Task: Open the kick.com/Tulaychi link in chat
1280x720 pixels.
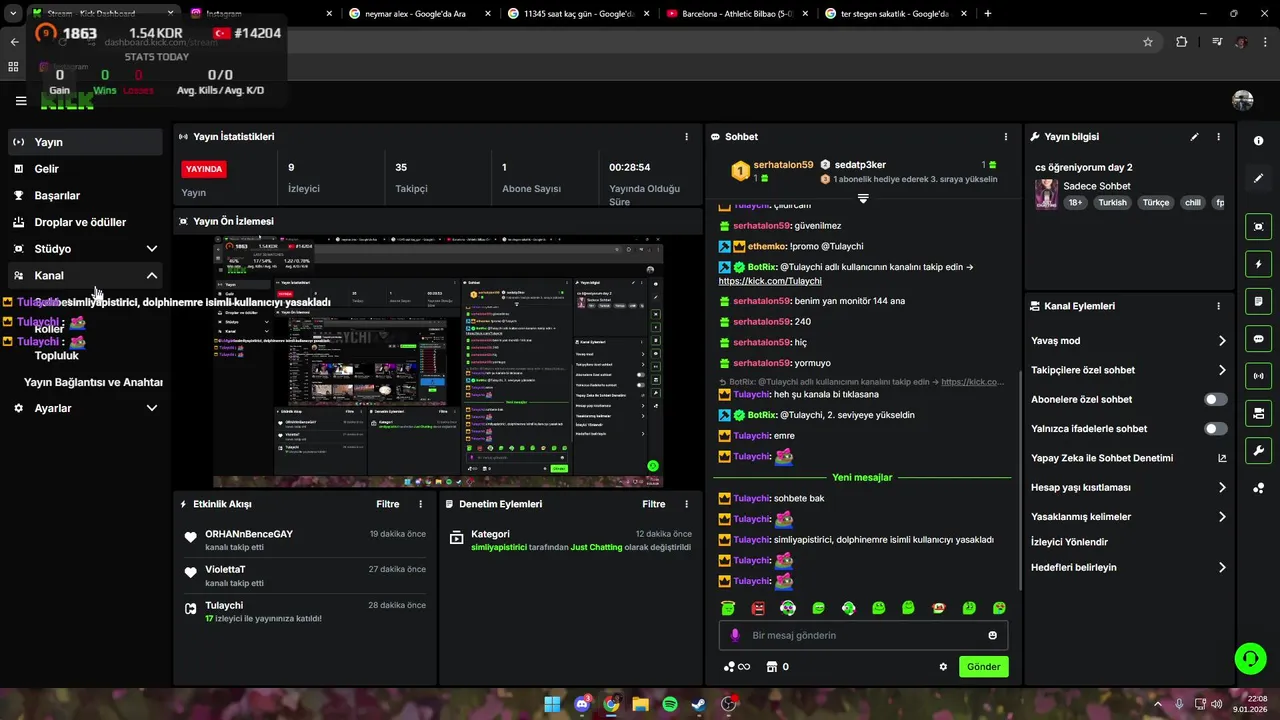Action: click(x=769, y=282)
